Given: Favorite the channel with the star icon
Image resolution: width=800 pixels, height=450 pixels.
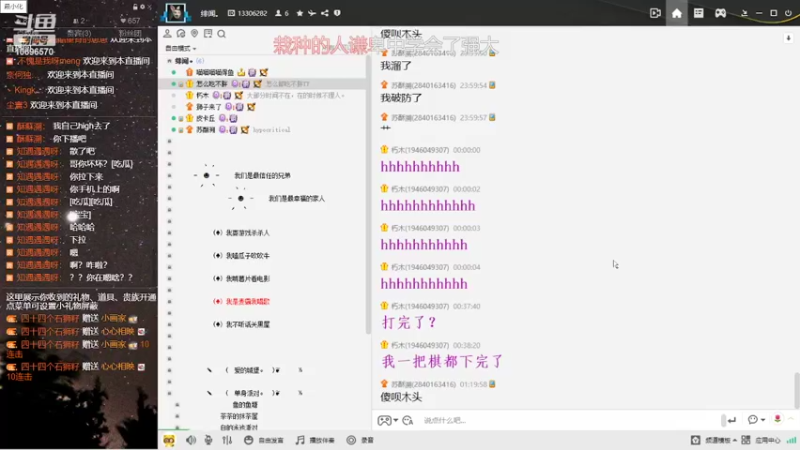Looking at the screenshot, I should pyautogui.click(x=299, y=13).
